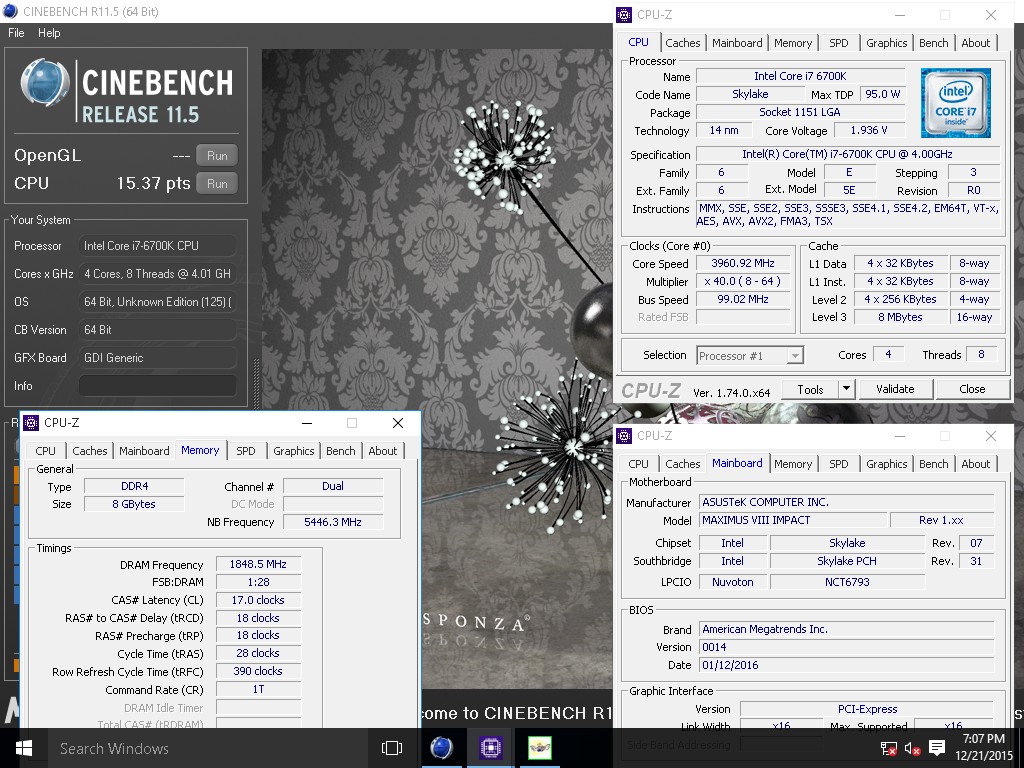This screenshot has width=1024, height=768.
Task: Switch to CPU-Z via its taskbar icon
Action: [x=490, y=748]
